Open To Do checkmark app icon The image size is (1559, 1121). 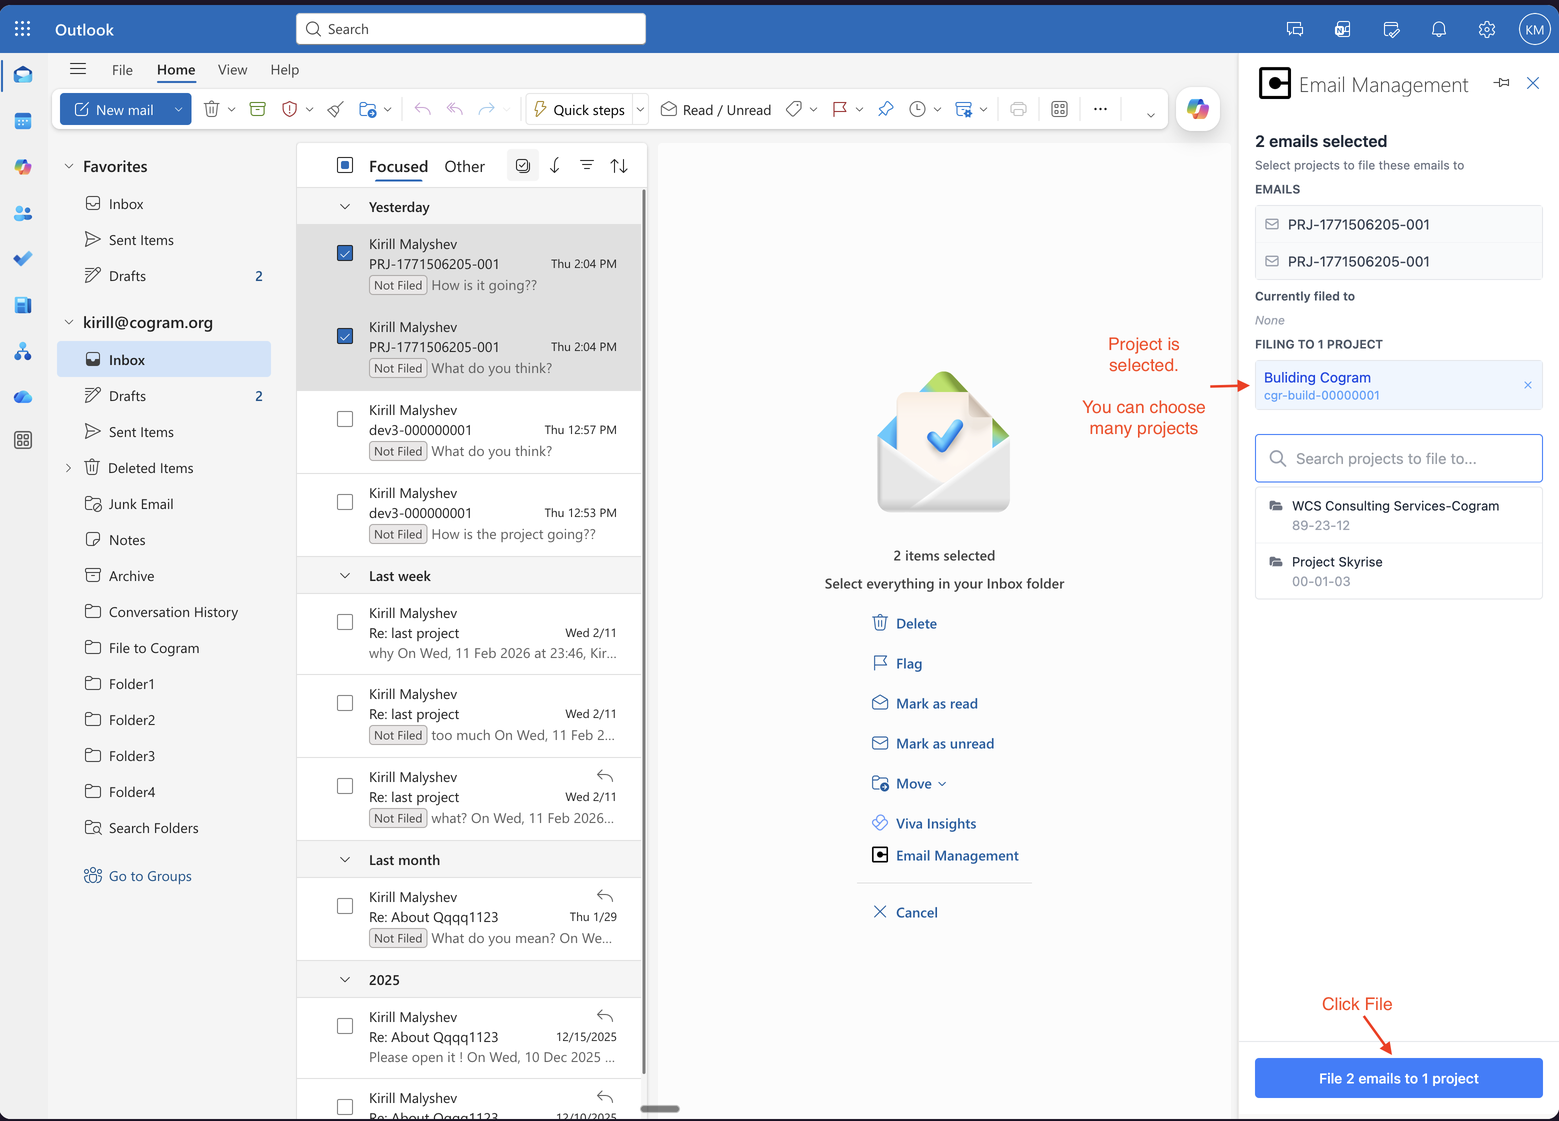(x=23, y=259)
